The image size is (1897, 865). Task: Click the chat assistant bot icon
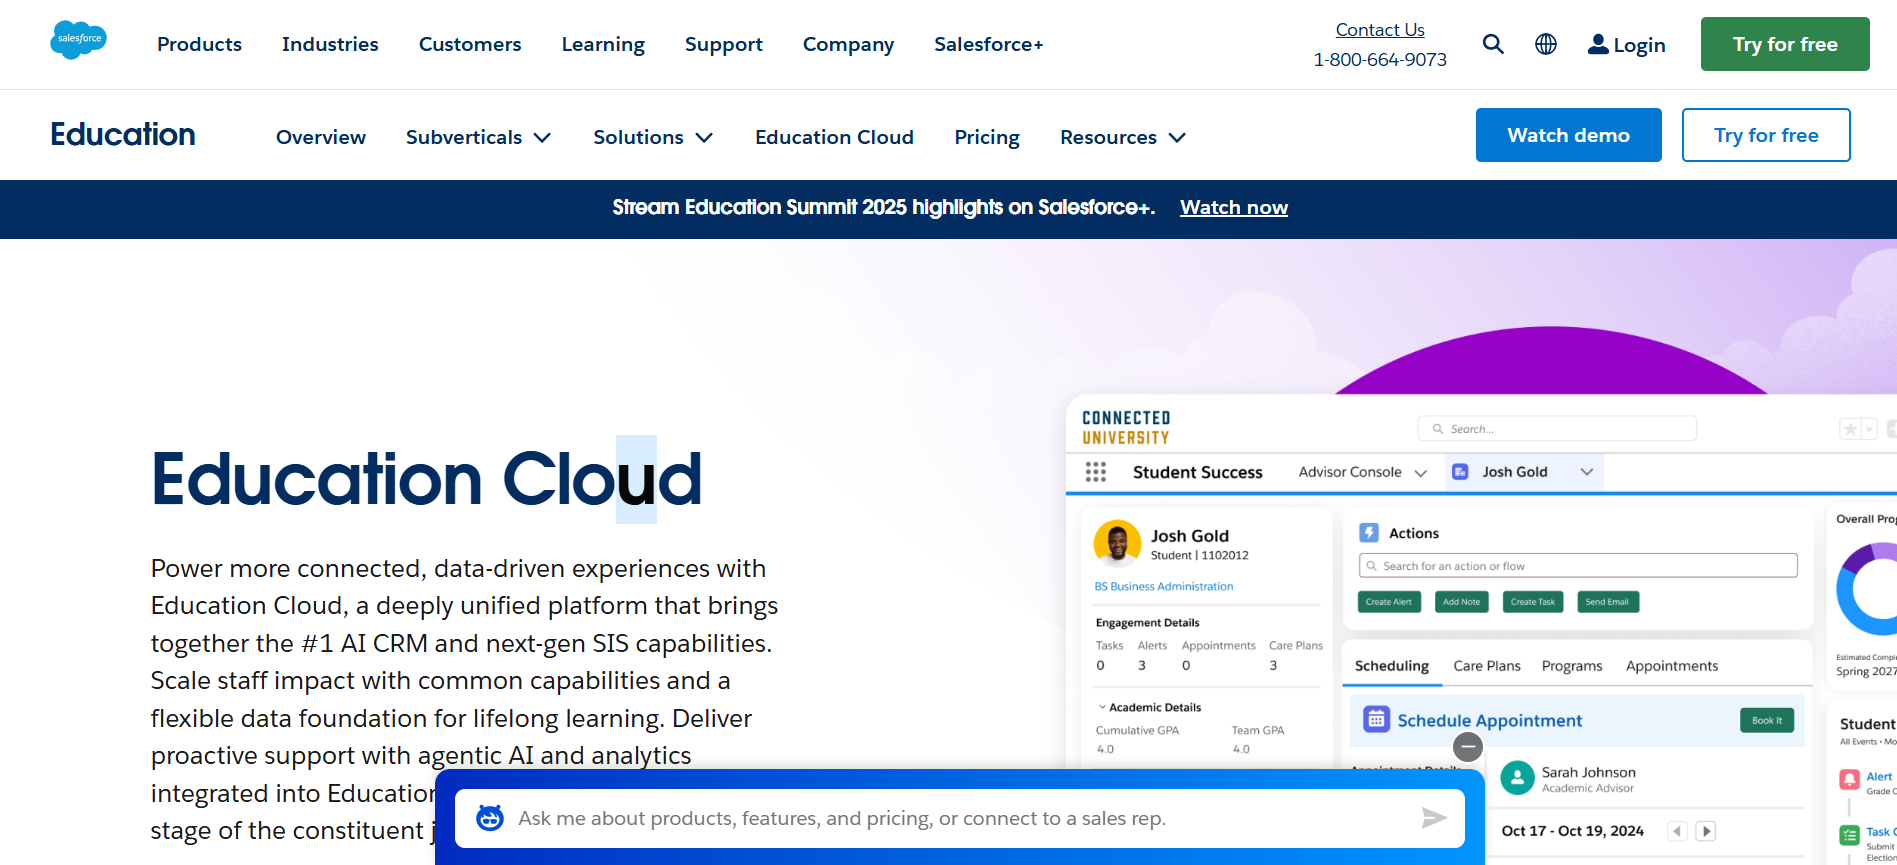pyautogui.click(x=489, y=818)
